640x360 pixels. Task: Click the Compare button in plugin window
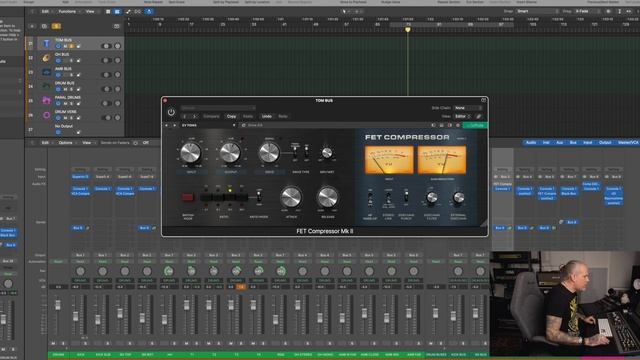[x=211, y=116]
